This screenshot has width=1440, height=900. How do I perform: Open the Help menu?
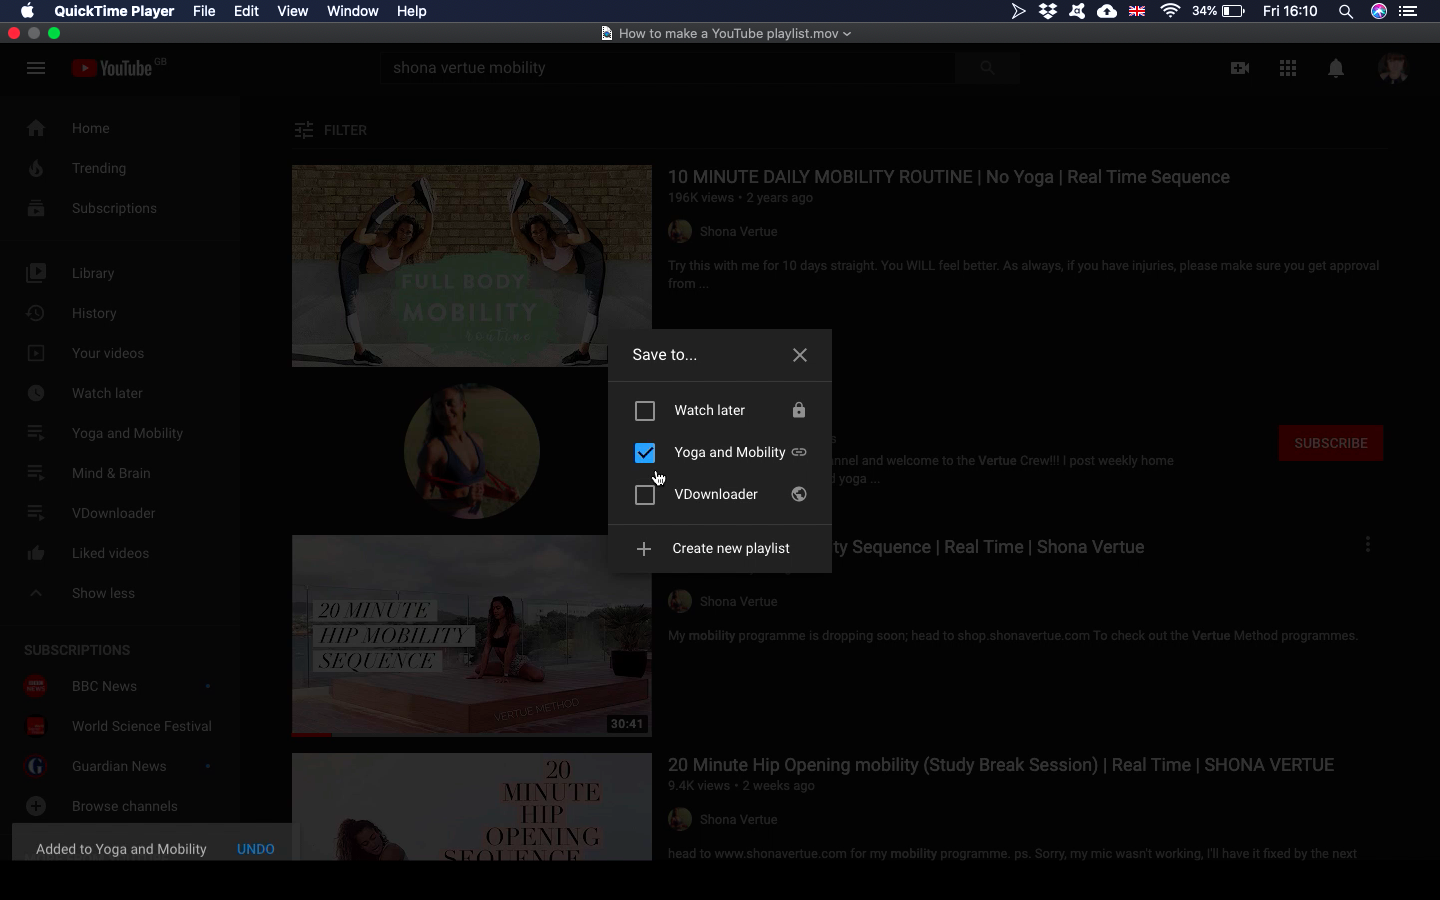pos(411,11)
